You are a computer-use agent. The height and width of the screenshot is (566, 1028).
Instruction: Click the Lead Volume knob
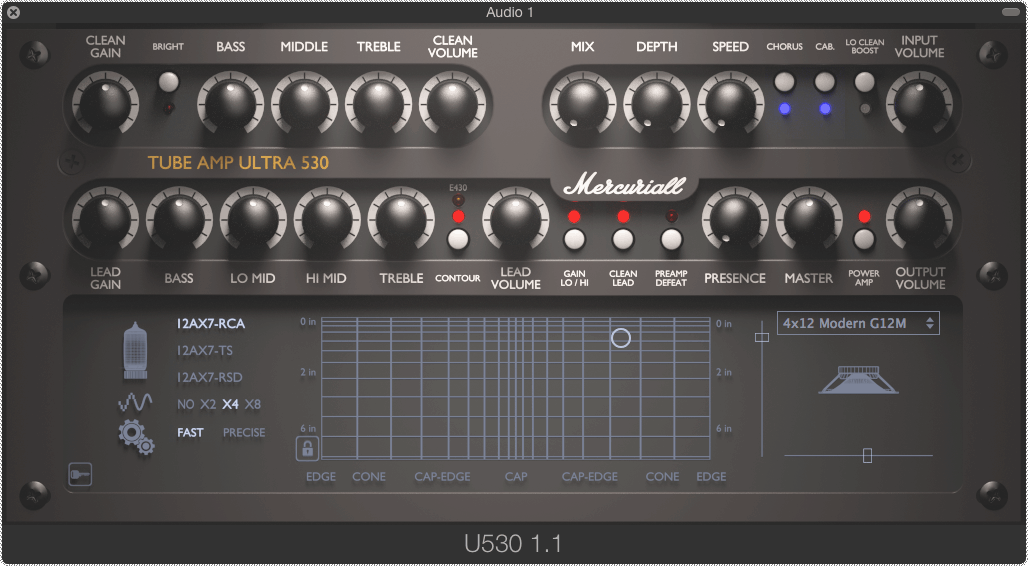(515, 219)
